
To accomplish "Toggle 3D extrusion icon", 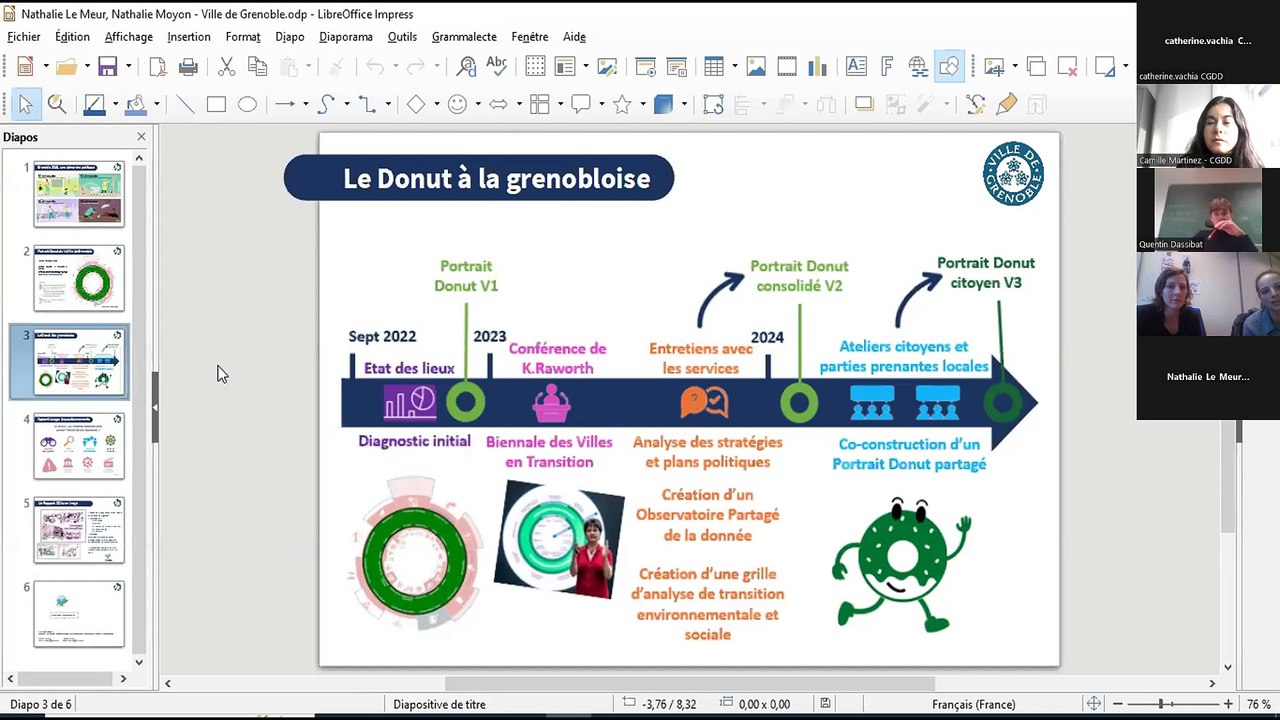I will click(x=1037, y=104).
